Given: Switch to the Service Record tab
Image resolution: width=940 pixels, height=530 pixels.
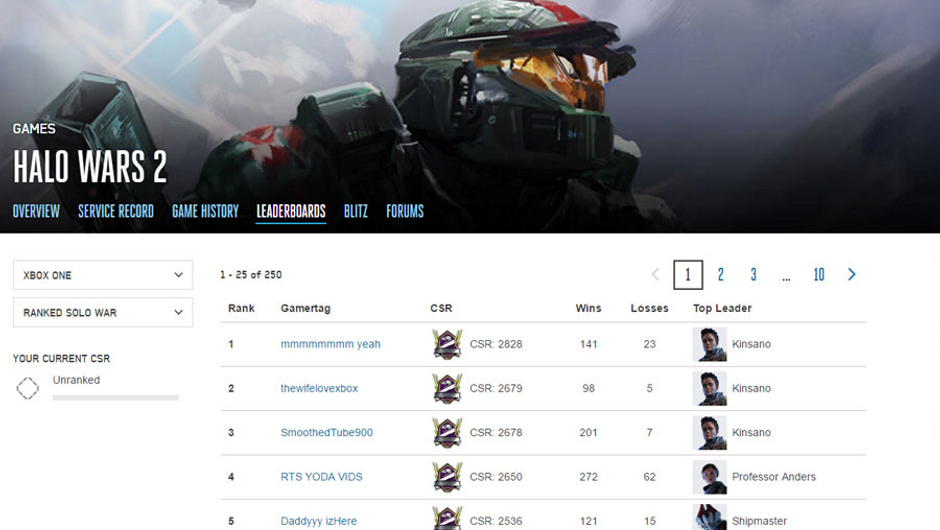Looking at the screenshot, I should [116, 211].
